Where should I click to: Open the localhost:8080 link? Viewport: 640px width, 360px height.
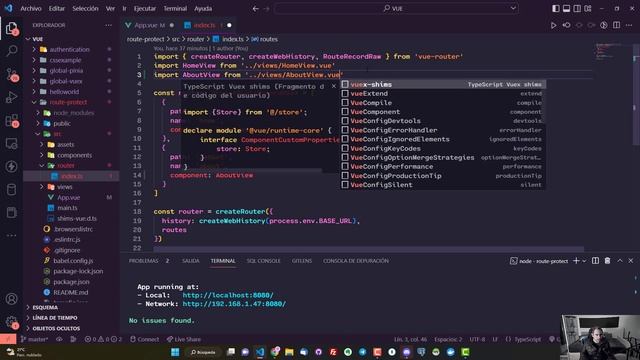[x=228, y=295]
